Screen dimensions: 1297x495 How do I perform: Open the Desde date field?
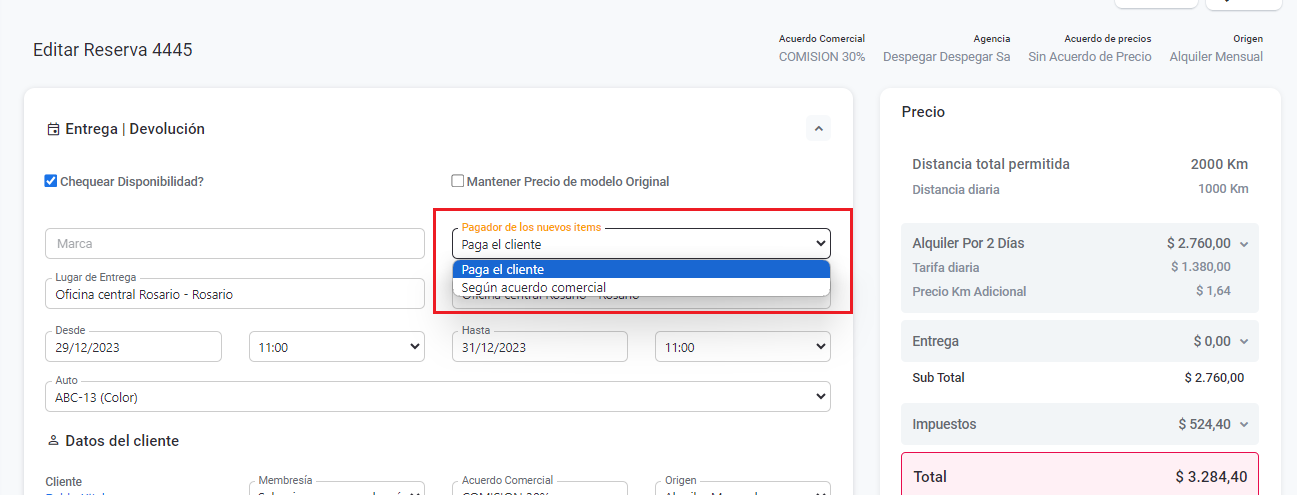pyautogui.click(x=133, y=347)
